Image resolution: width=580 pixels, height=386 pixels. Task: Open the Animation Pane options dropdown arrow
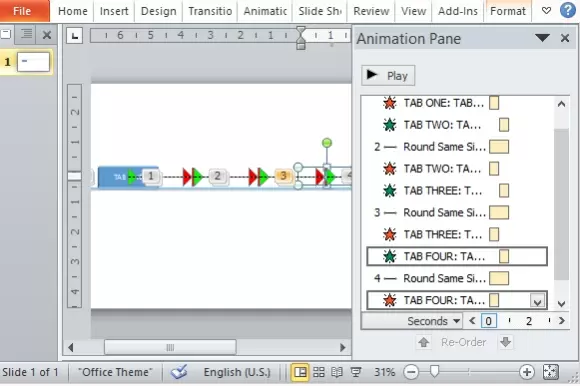(542, 38)
